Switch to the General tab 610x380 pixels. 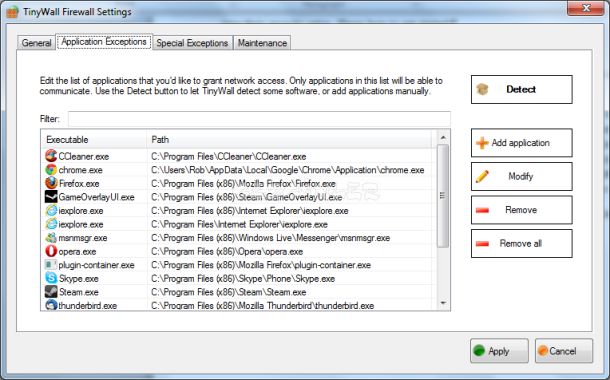coord(37,43)
